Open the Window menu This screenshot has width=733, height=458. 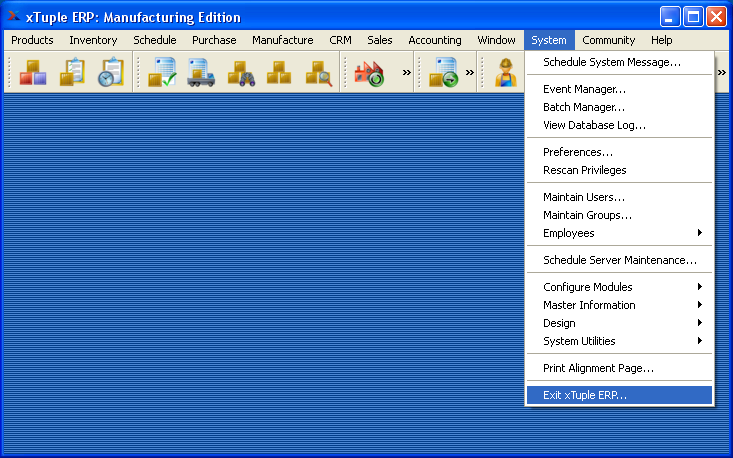click(x=496, y=40)
